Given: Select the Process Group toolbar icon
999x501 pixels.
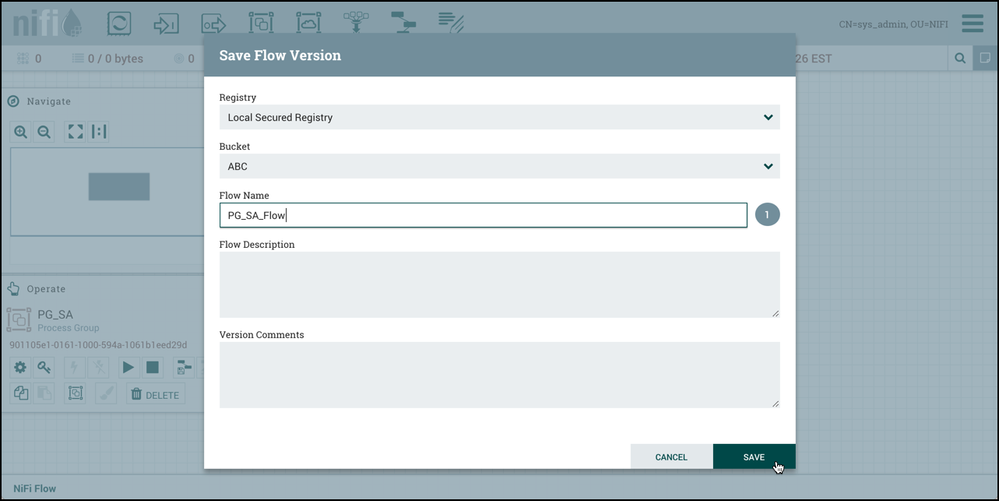Looking at the screenshot, I should point(261,24).
